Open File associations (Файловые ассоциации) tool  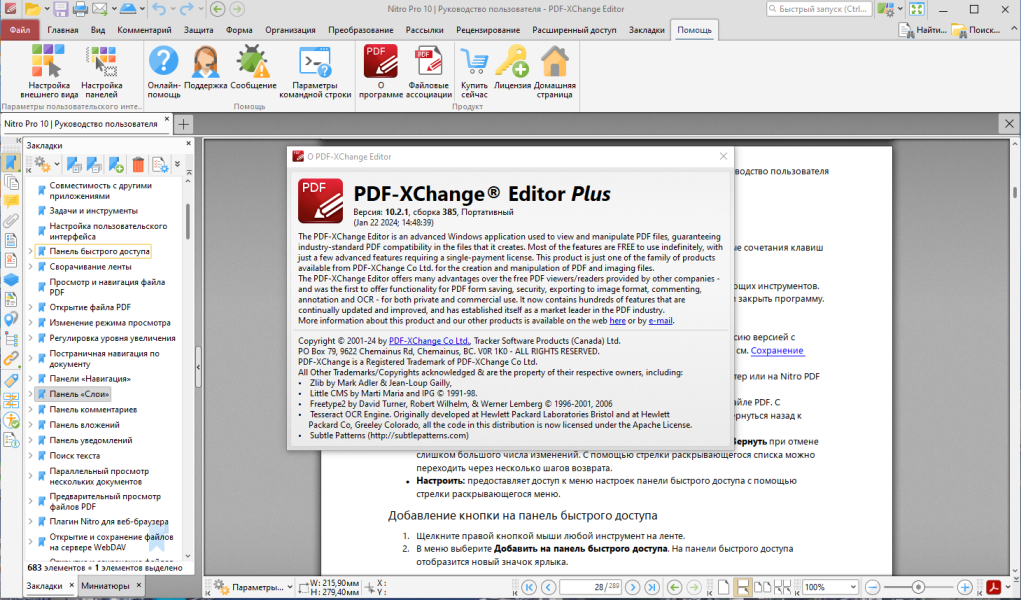(x=428, y=71)
